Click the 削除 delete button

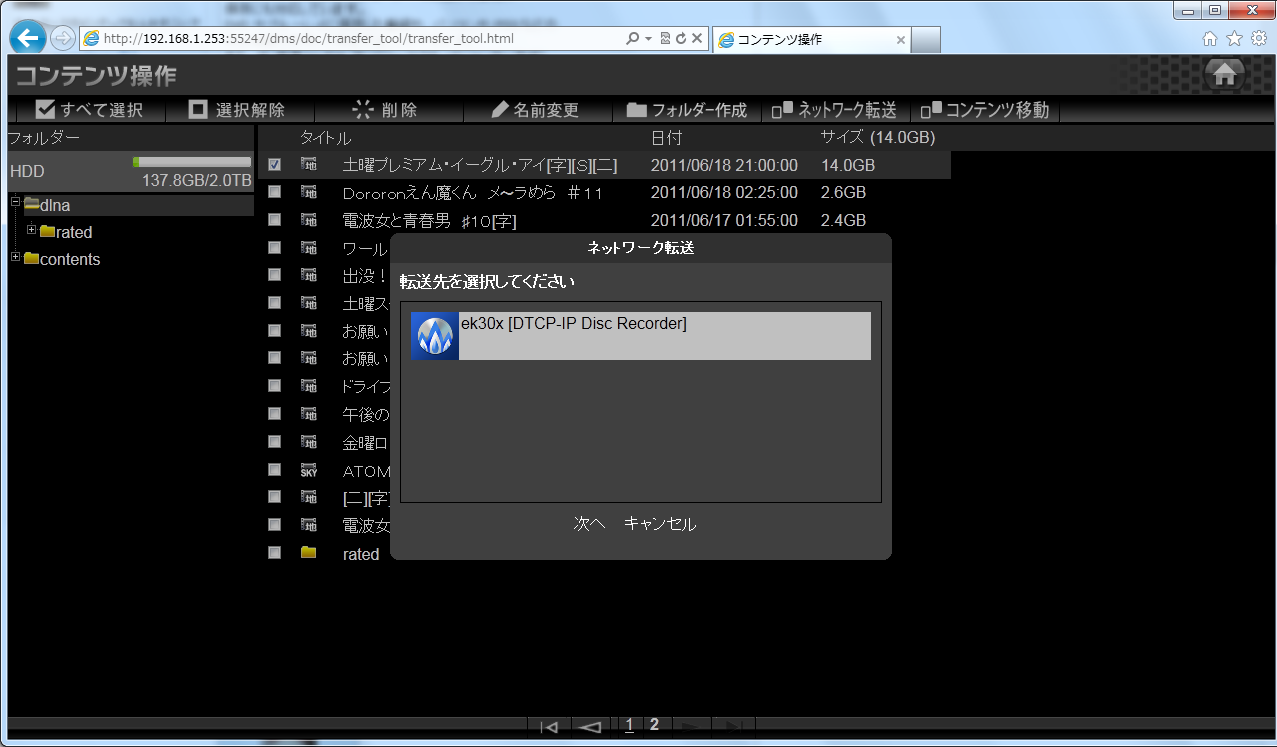[x=385, y=110]
